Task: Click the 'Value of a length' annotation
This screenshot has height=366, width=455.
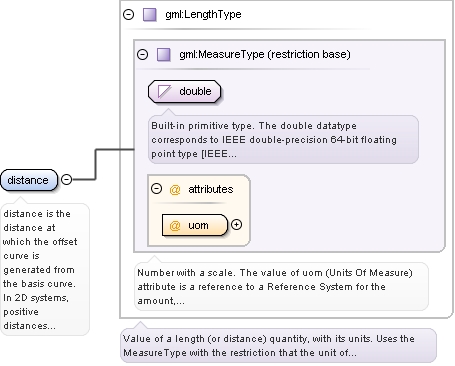Action: point(278,346)
